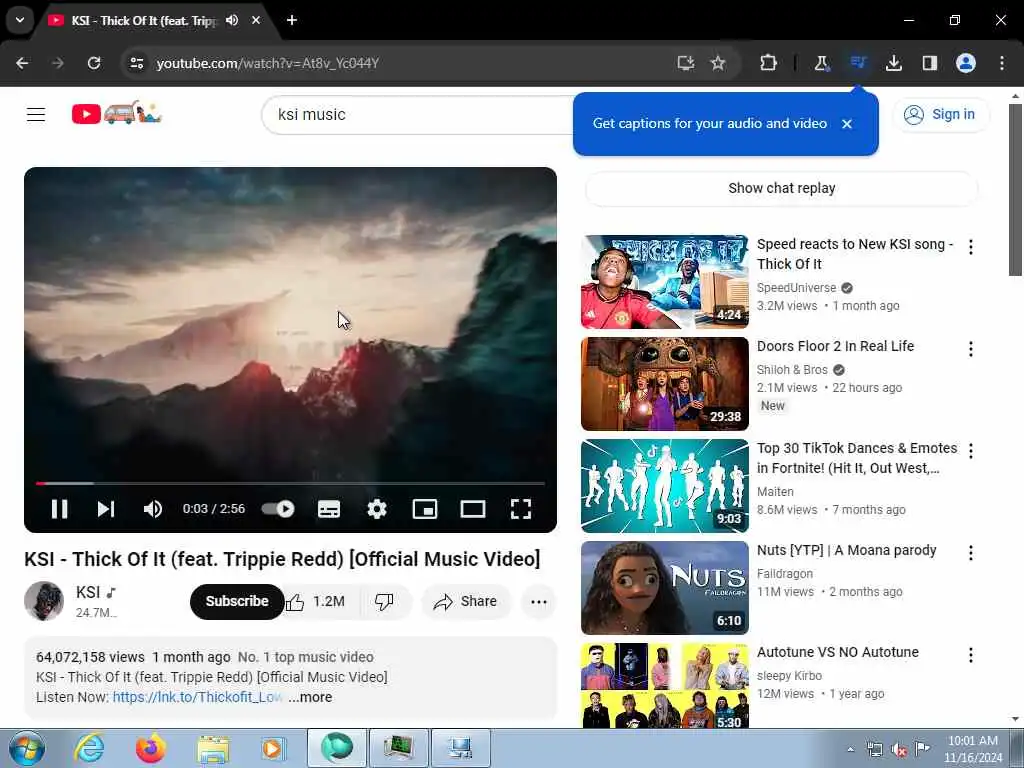Image resolution: width=1024 pixels, height=768 pixels.
Task: Click the SpeedUniverse channel name
Action: (x=796, y=287)
